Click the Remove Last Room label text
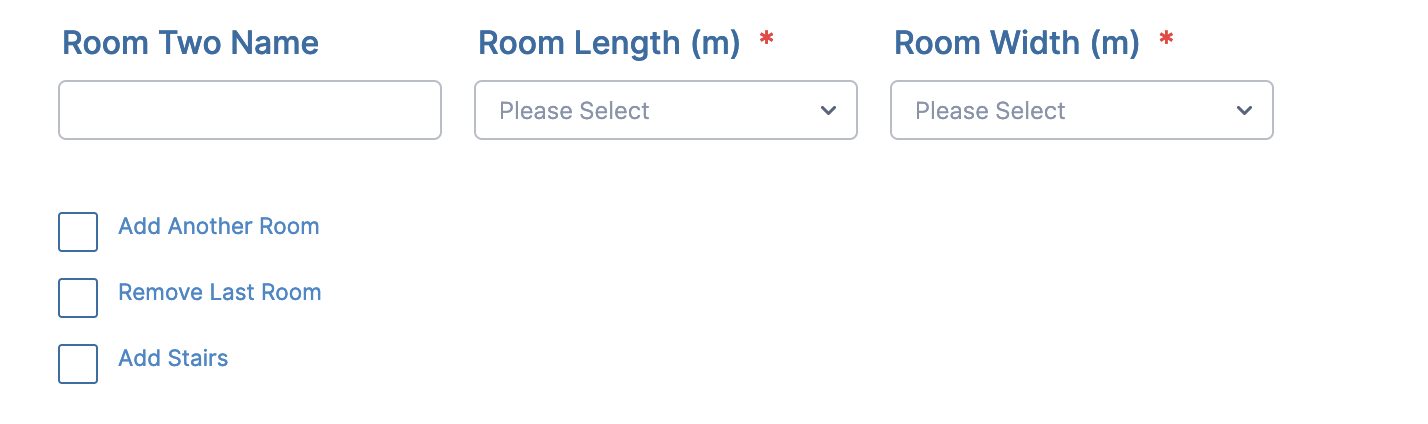The width and height of the screenshot is (1428, 424). (x=220, y=292)
